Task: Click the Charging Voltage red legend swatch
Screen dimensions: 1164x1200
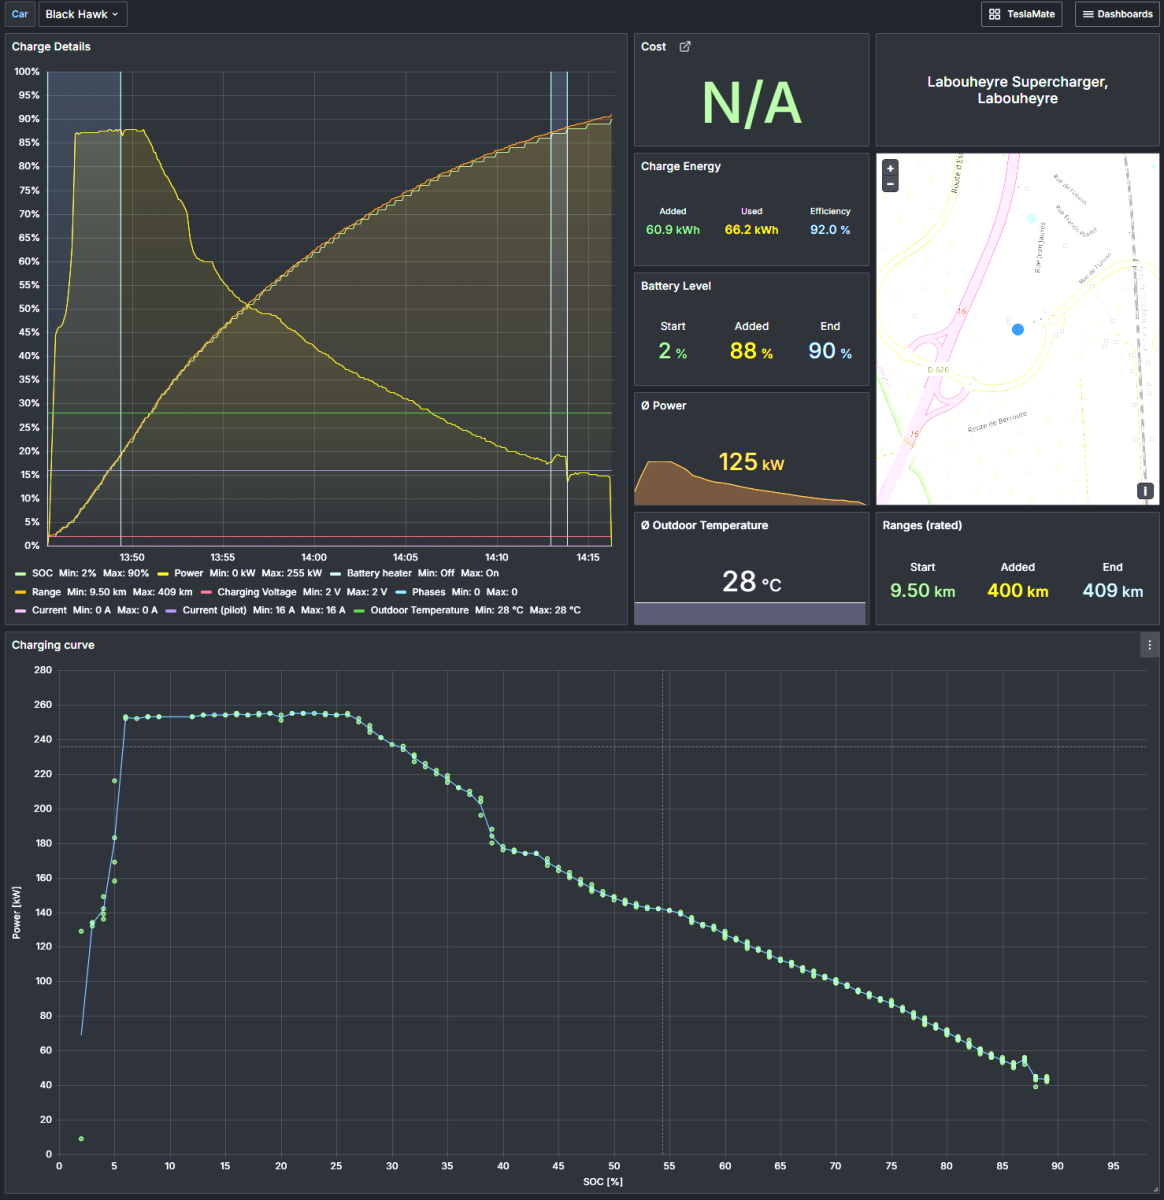Action: click(x=206, y=592)
